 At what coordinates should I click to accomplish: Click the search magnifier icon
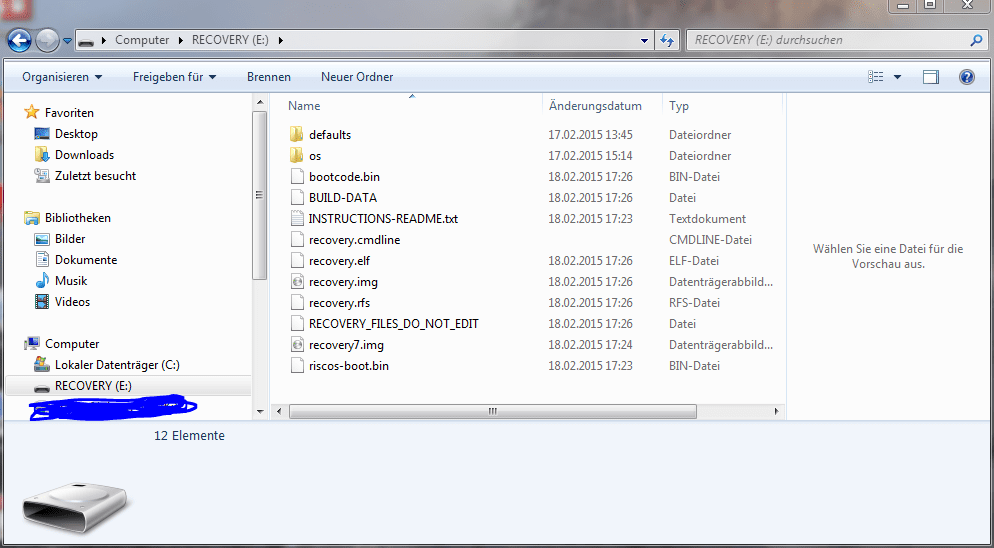click(x=976, y=40)
